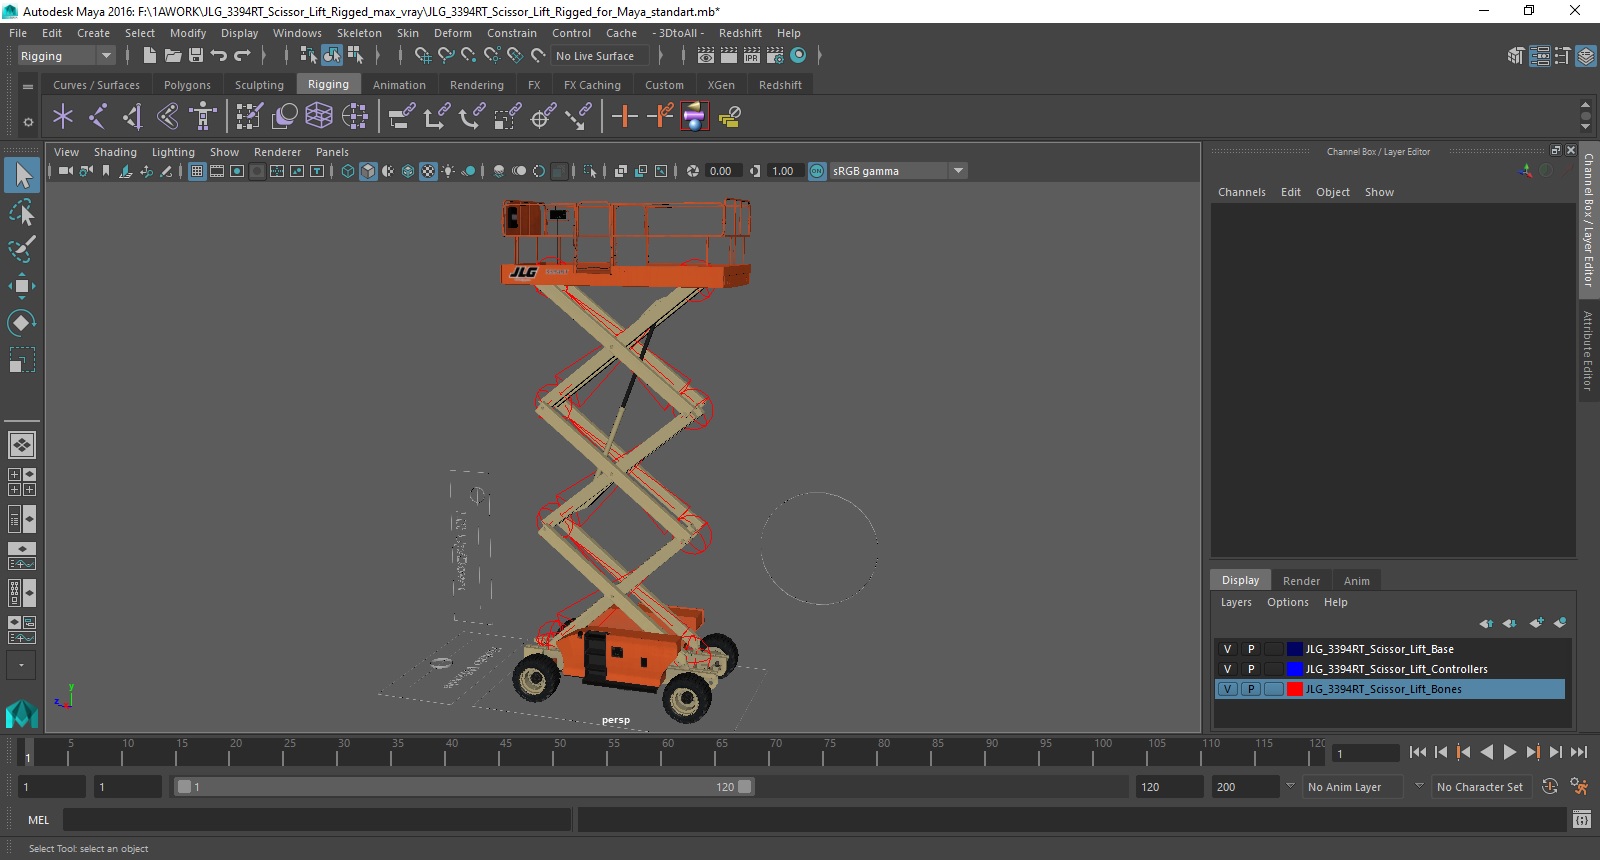Open the No Character Set dropdown
The height and width of the screenshot is (860, 1600).
pyautogui.click(x=1481, y=787)
